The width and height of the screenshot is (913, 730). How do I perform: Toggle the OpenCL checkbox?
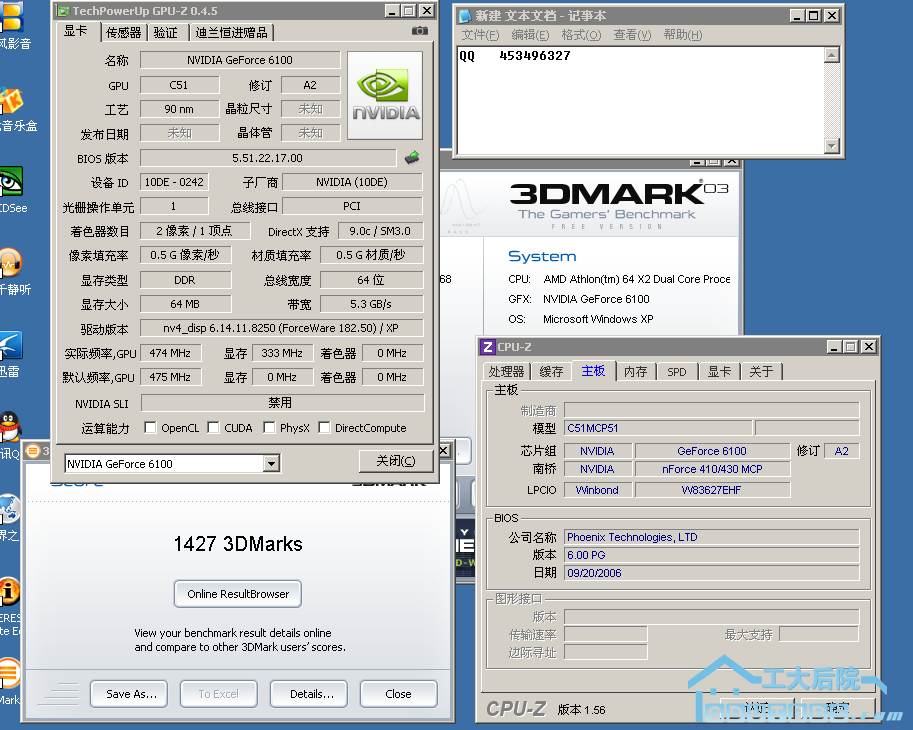coord(150,428)
